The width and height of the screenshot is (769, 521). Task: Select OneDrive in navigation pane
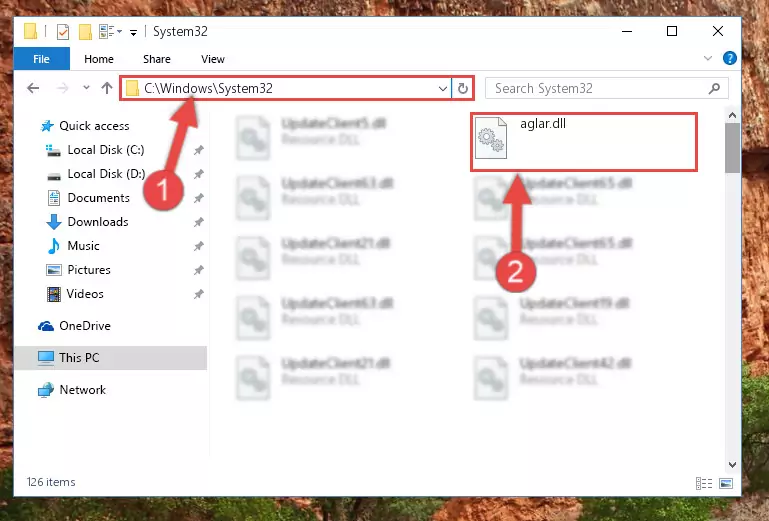click(85, 326)
